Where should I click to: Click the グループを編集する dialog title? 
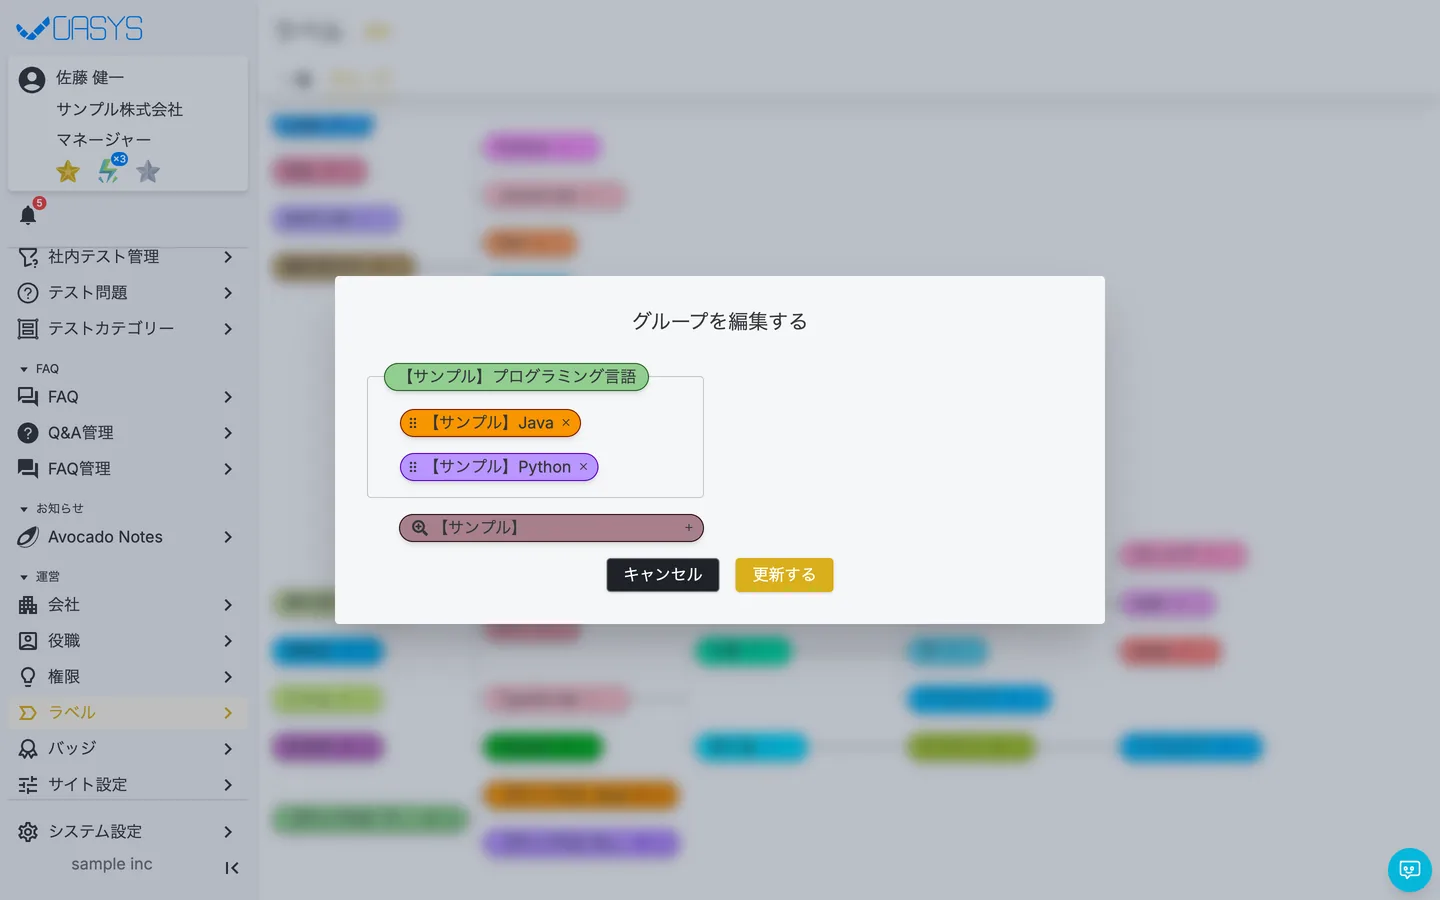(x=720, y=321)
